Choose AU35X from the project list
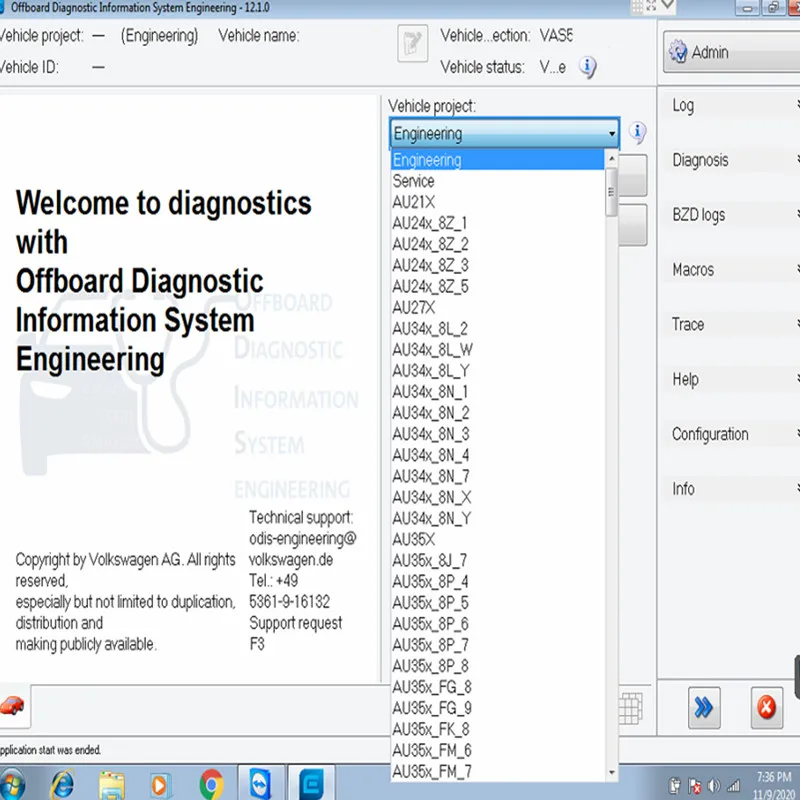The image size is (800, 800). click(498, 539)
